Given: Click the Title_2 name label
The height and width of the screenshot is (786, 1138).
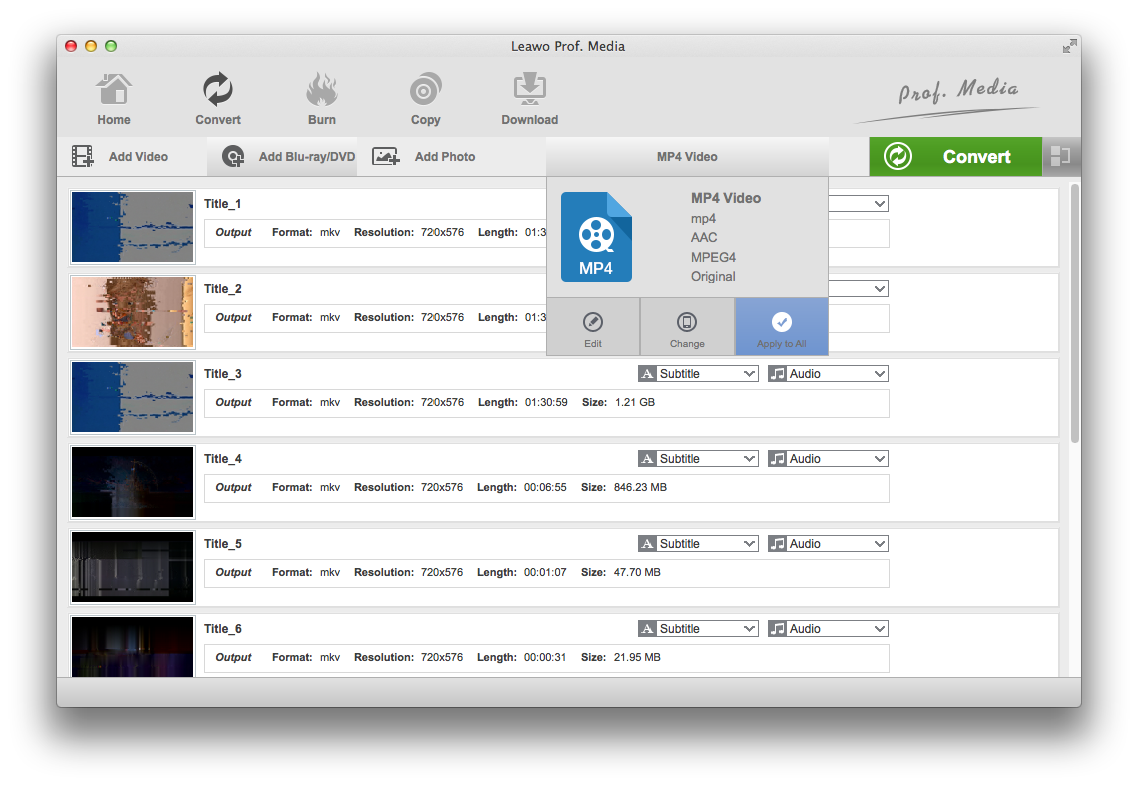Looking at the screenshot, I should click(222, 289).
